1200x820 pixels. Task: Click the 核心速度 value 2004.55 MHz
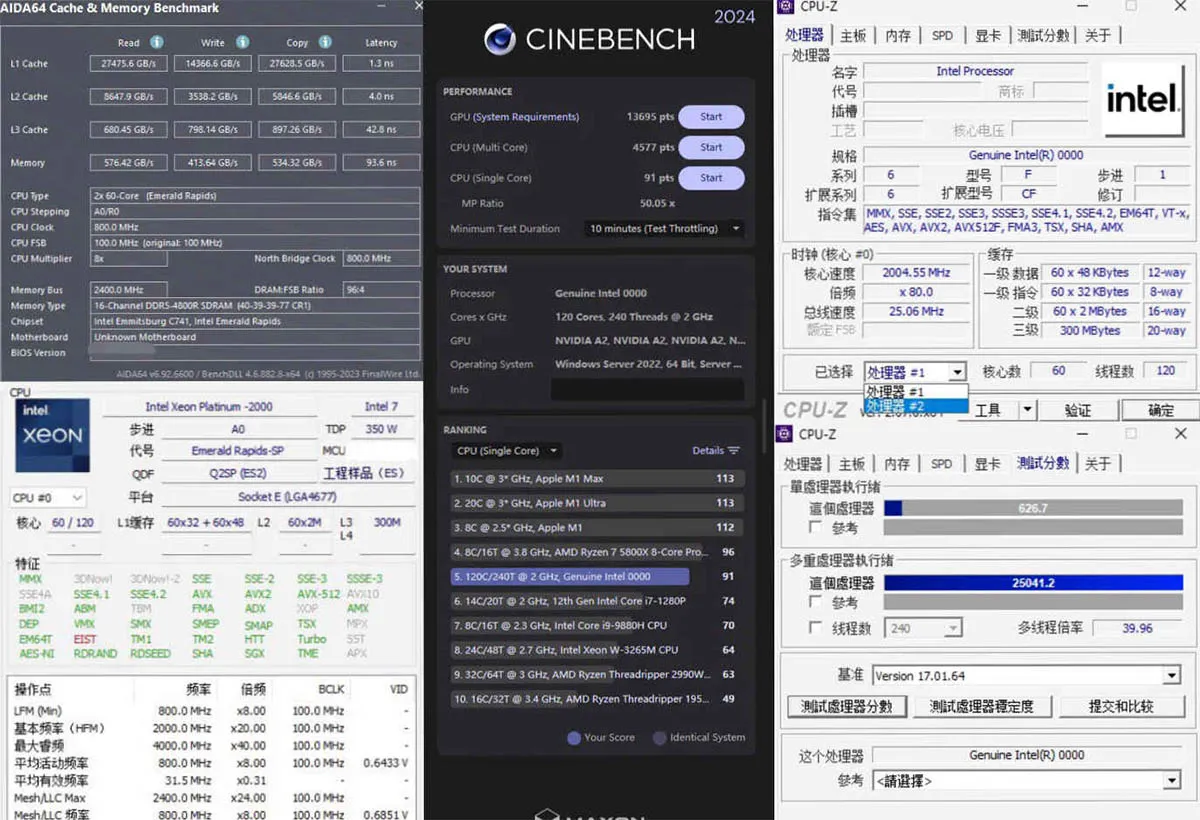pos(917,273)
